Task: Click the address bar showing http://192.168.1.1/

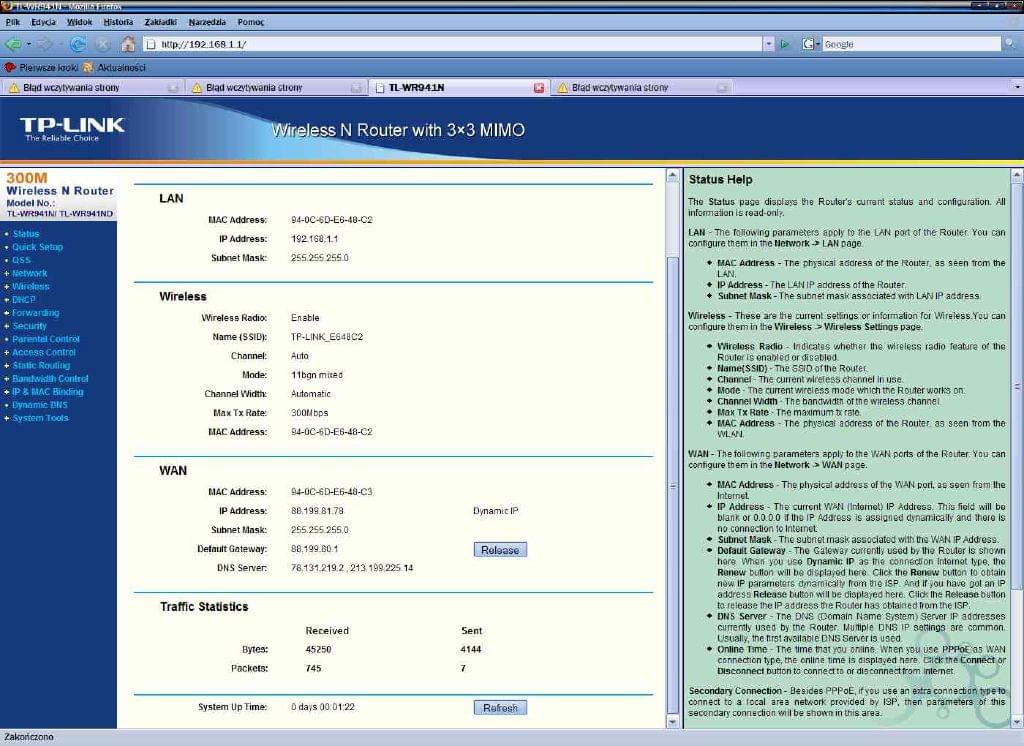Action: (x=453, y=44)
